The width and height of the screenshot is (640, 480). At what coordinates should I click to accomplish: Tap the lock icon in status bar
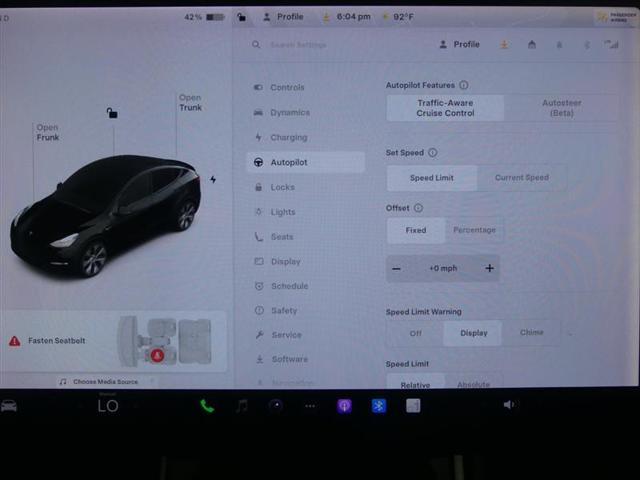tap(242, 17)
